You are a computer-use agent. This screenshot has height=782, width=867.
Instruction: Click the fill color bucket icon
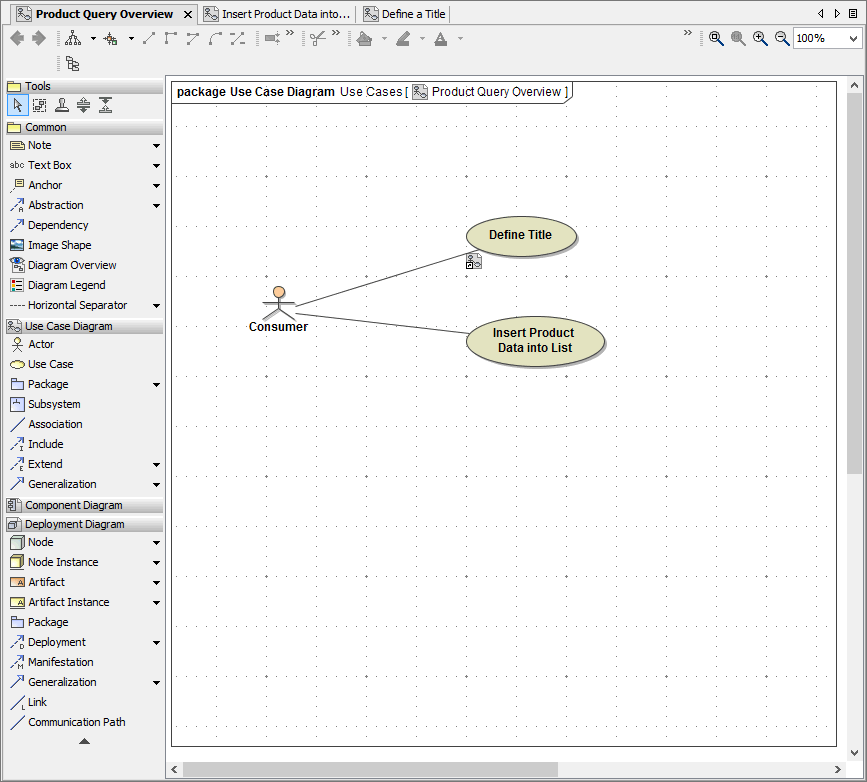point(364,38)
